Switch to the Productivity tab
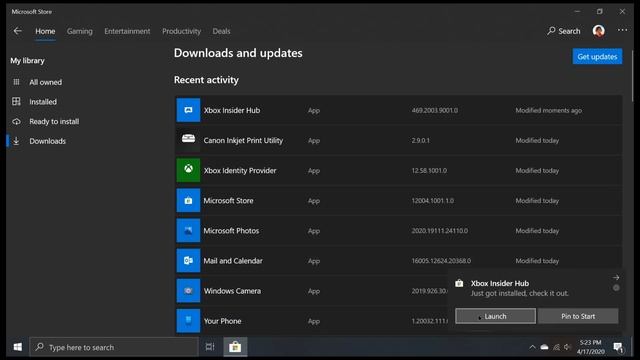The height and width of the screenshot is (360, 640). coord(181,31)
